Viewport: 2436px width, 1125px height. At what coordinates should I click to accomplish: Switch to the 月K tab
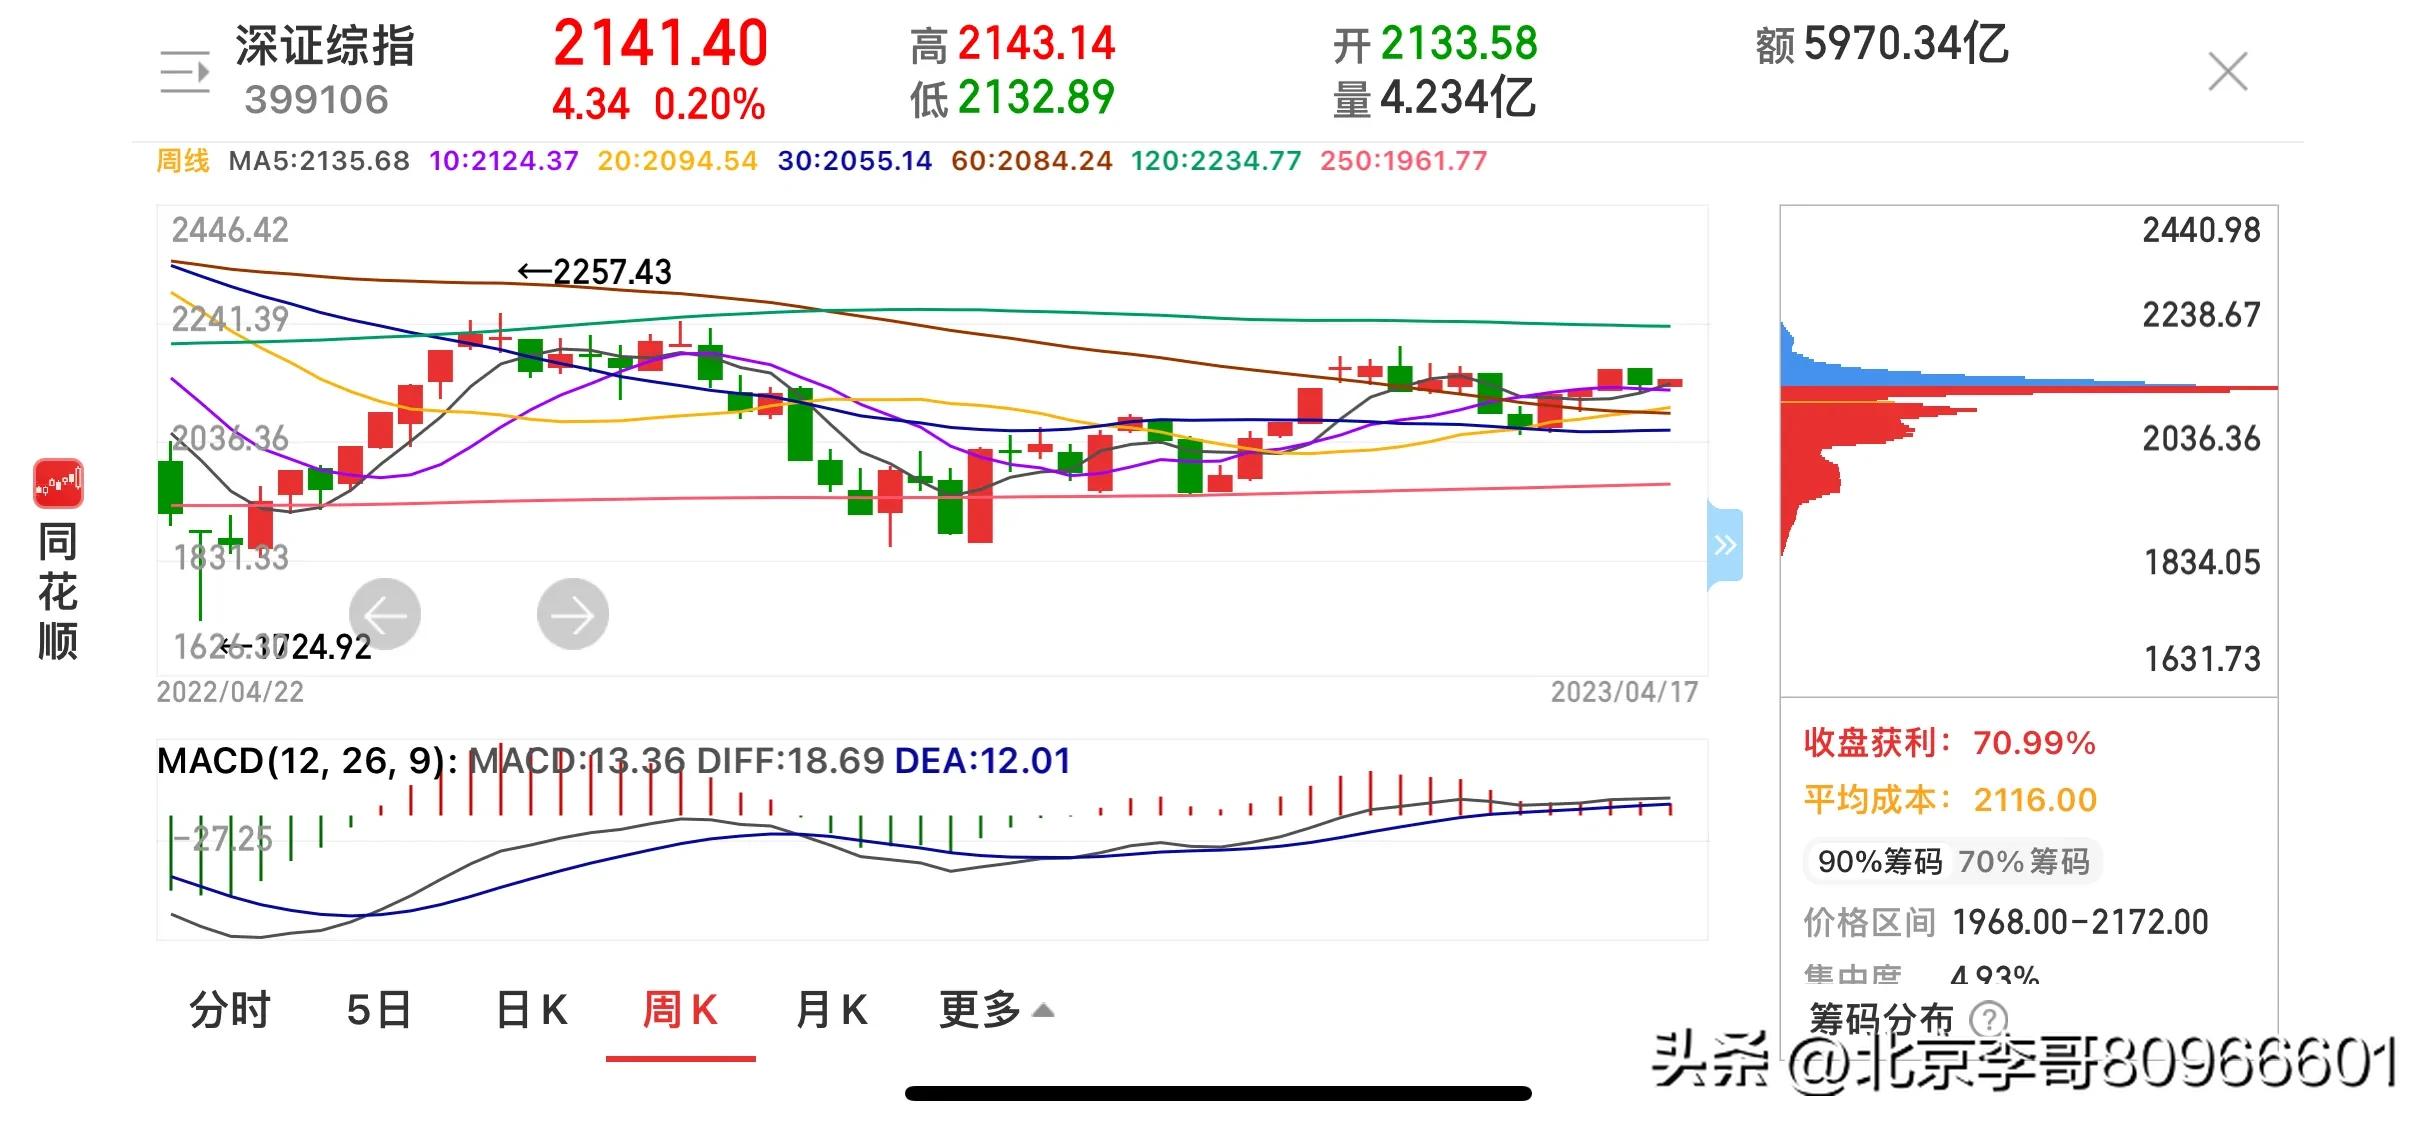click(831, 1010)
